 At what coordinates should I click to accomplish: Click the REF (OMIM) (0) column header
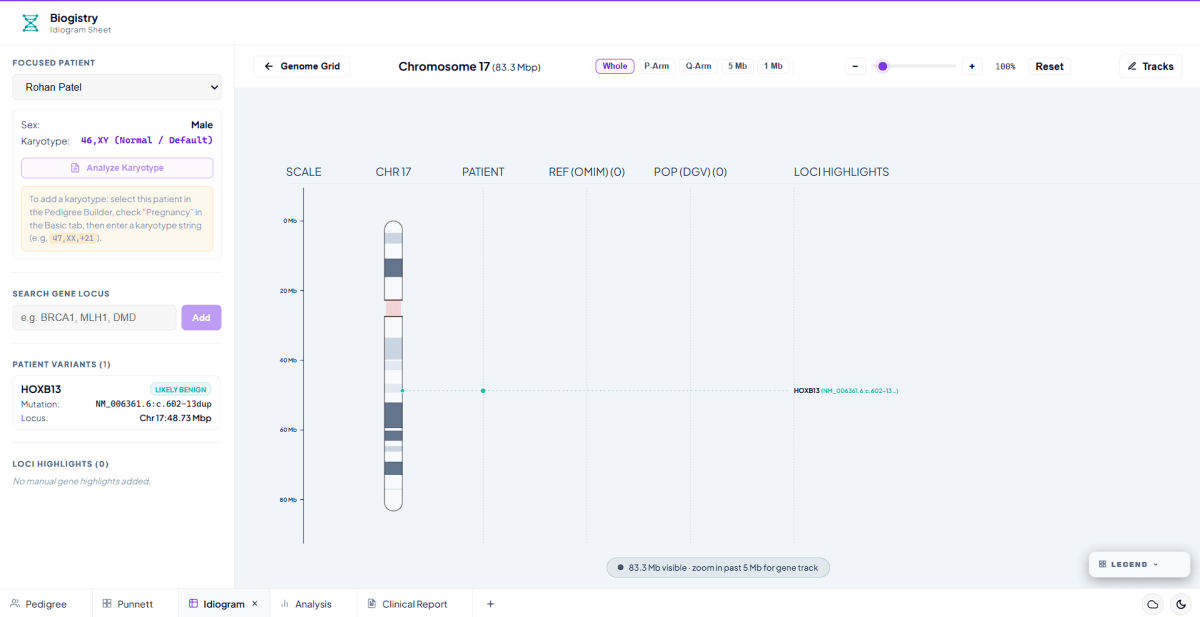click(587, 172)
